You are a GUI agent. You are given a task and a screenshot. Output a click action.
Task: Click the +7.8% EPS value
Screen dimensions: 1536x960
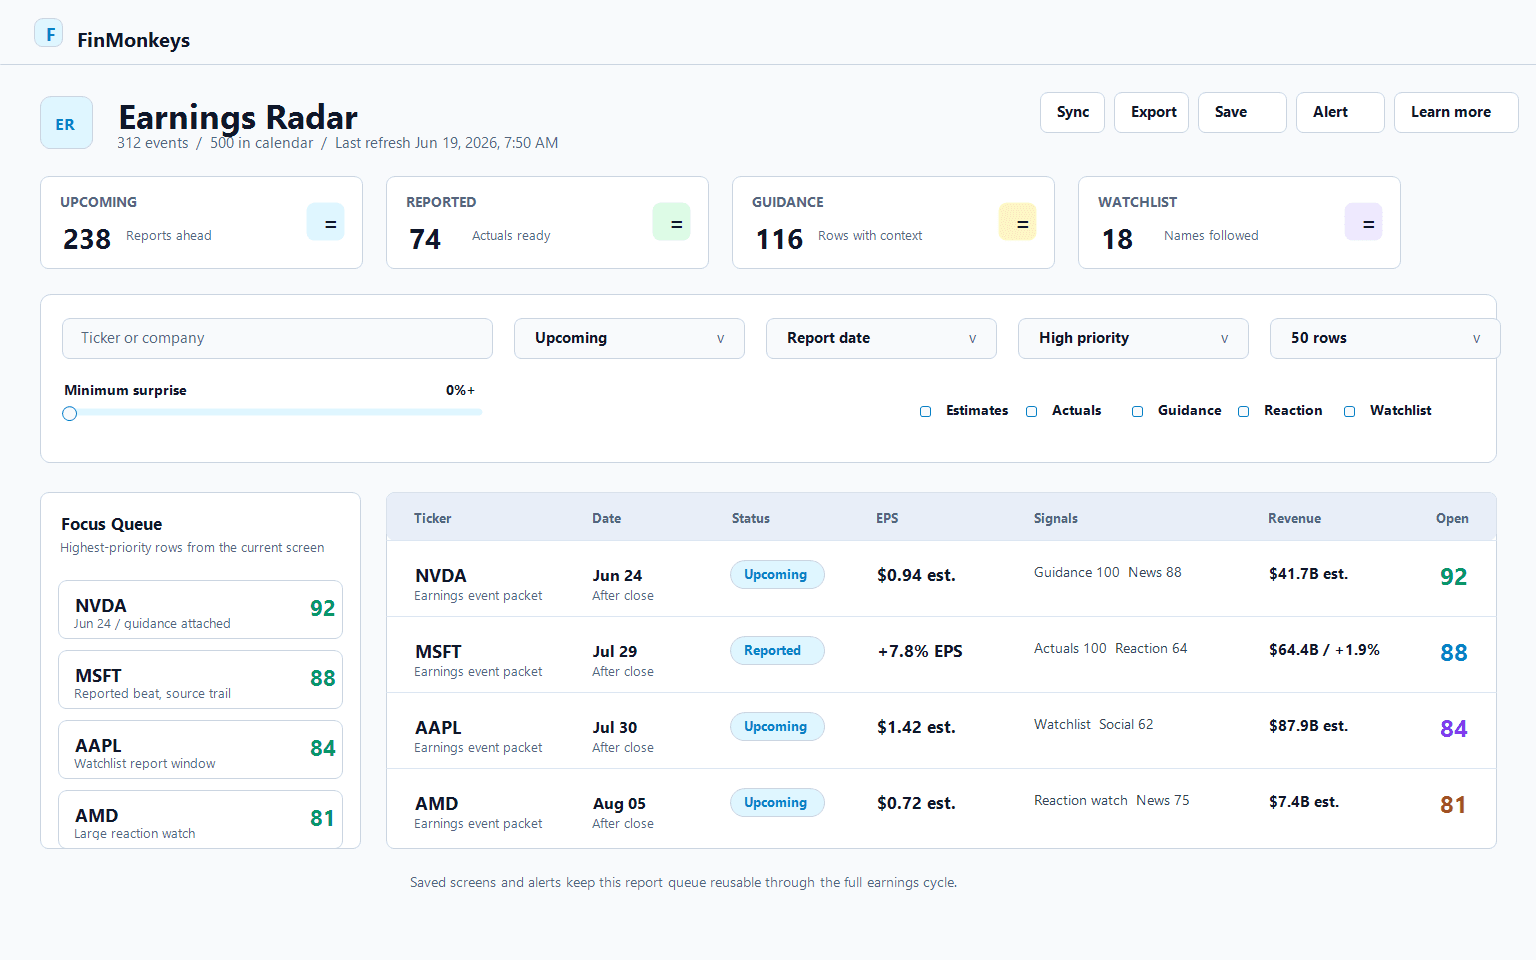click(920, 651)
